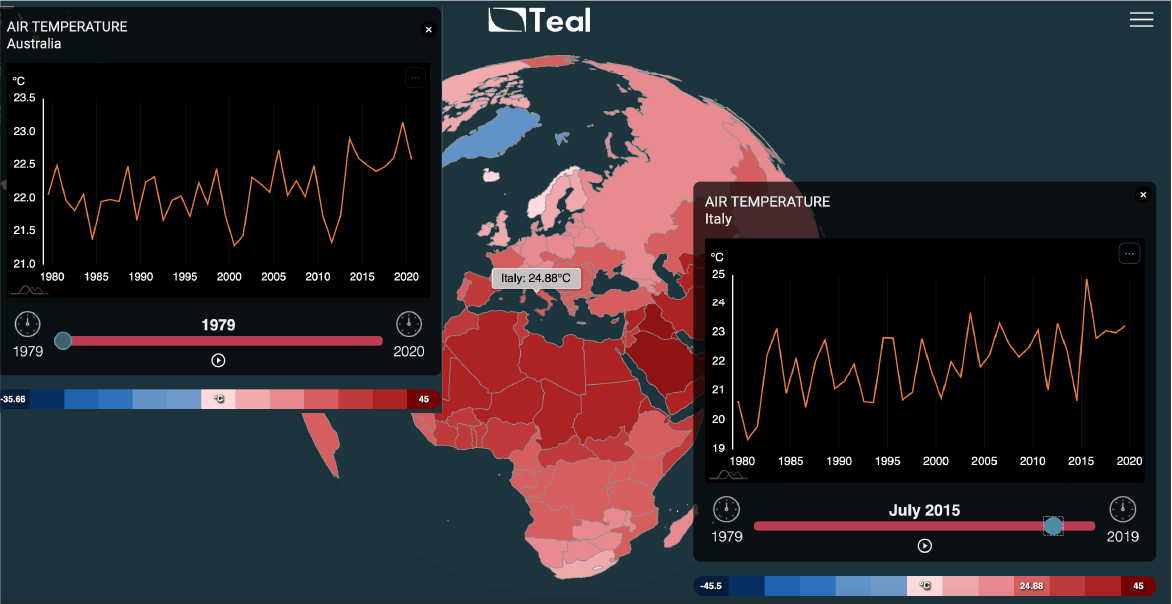This screenshot has width=1172, height=604.
Task: Select Madagascar on the globe
Action: coord(679,529)
